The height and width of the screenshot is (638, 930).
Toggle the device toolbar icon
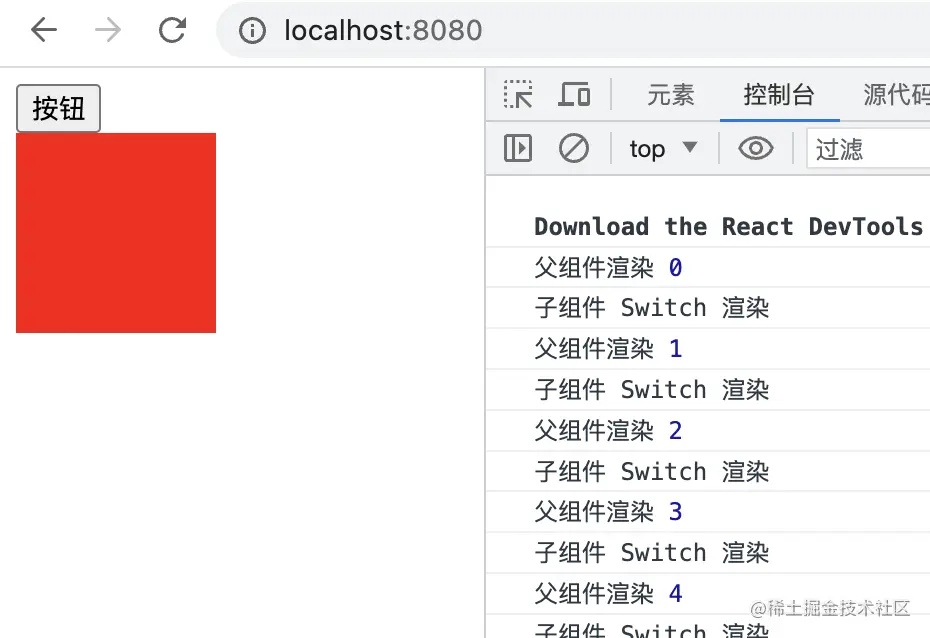click(574, 94)
